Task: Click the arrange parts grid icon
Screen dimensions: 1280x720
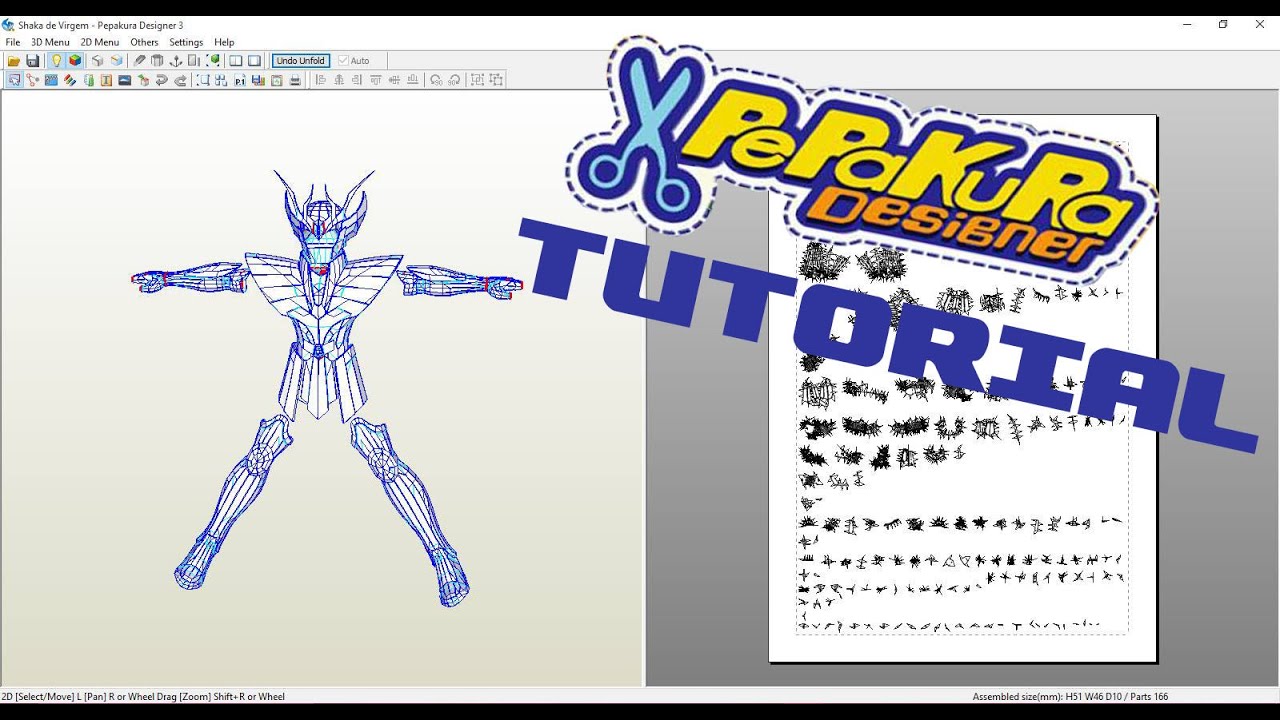Action: coord(221,80)
